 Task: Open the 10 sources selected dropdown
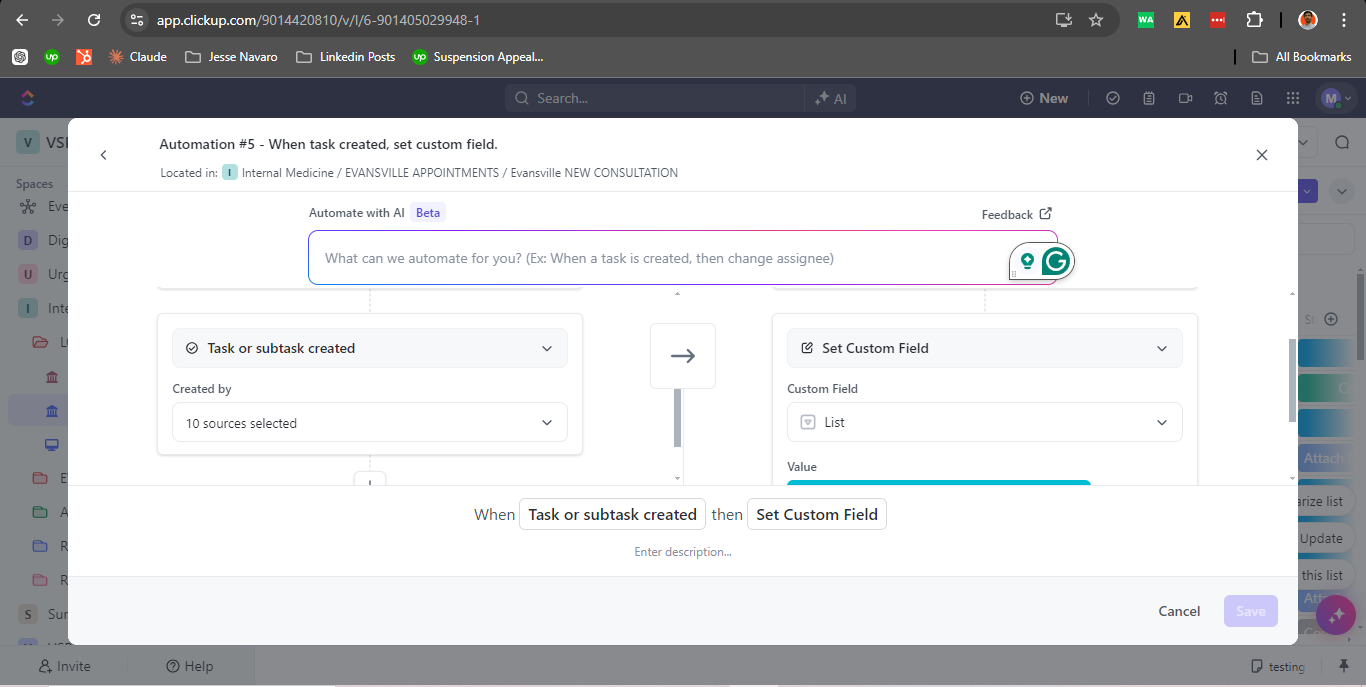pos(370,423)
